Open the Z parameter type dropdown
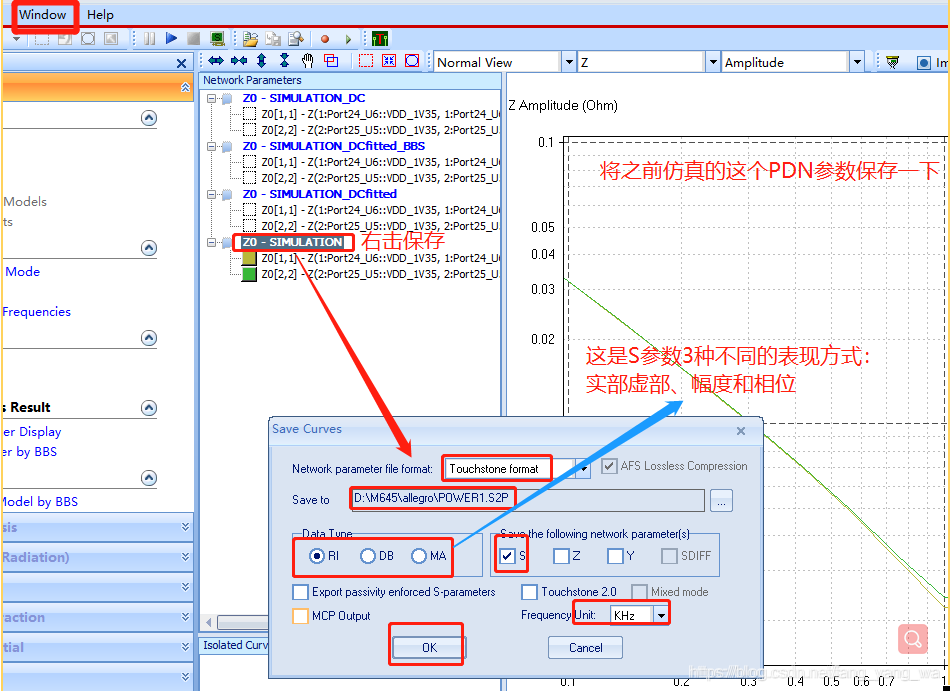This screenshot has width=950, height=691. coord(713,62)
